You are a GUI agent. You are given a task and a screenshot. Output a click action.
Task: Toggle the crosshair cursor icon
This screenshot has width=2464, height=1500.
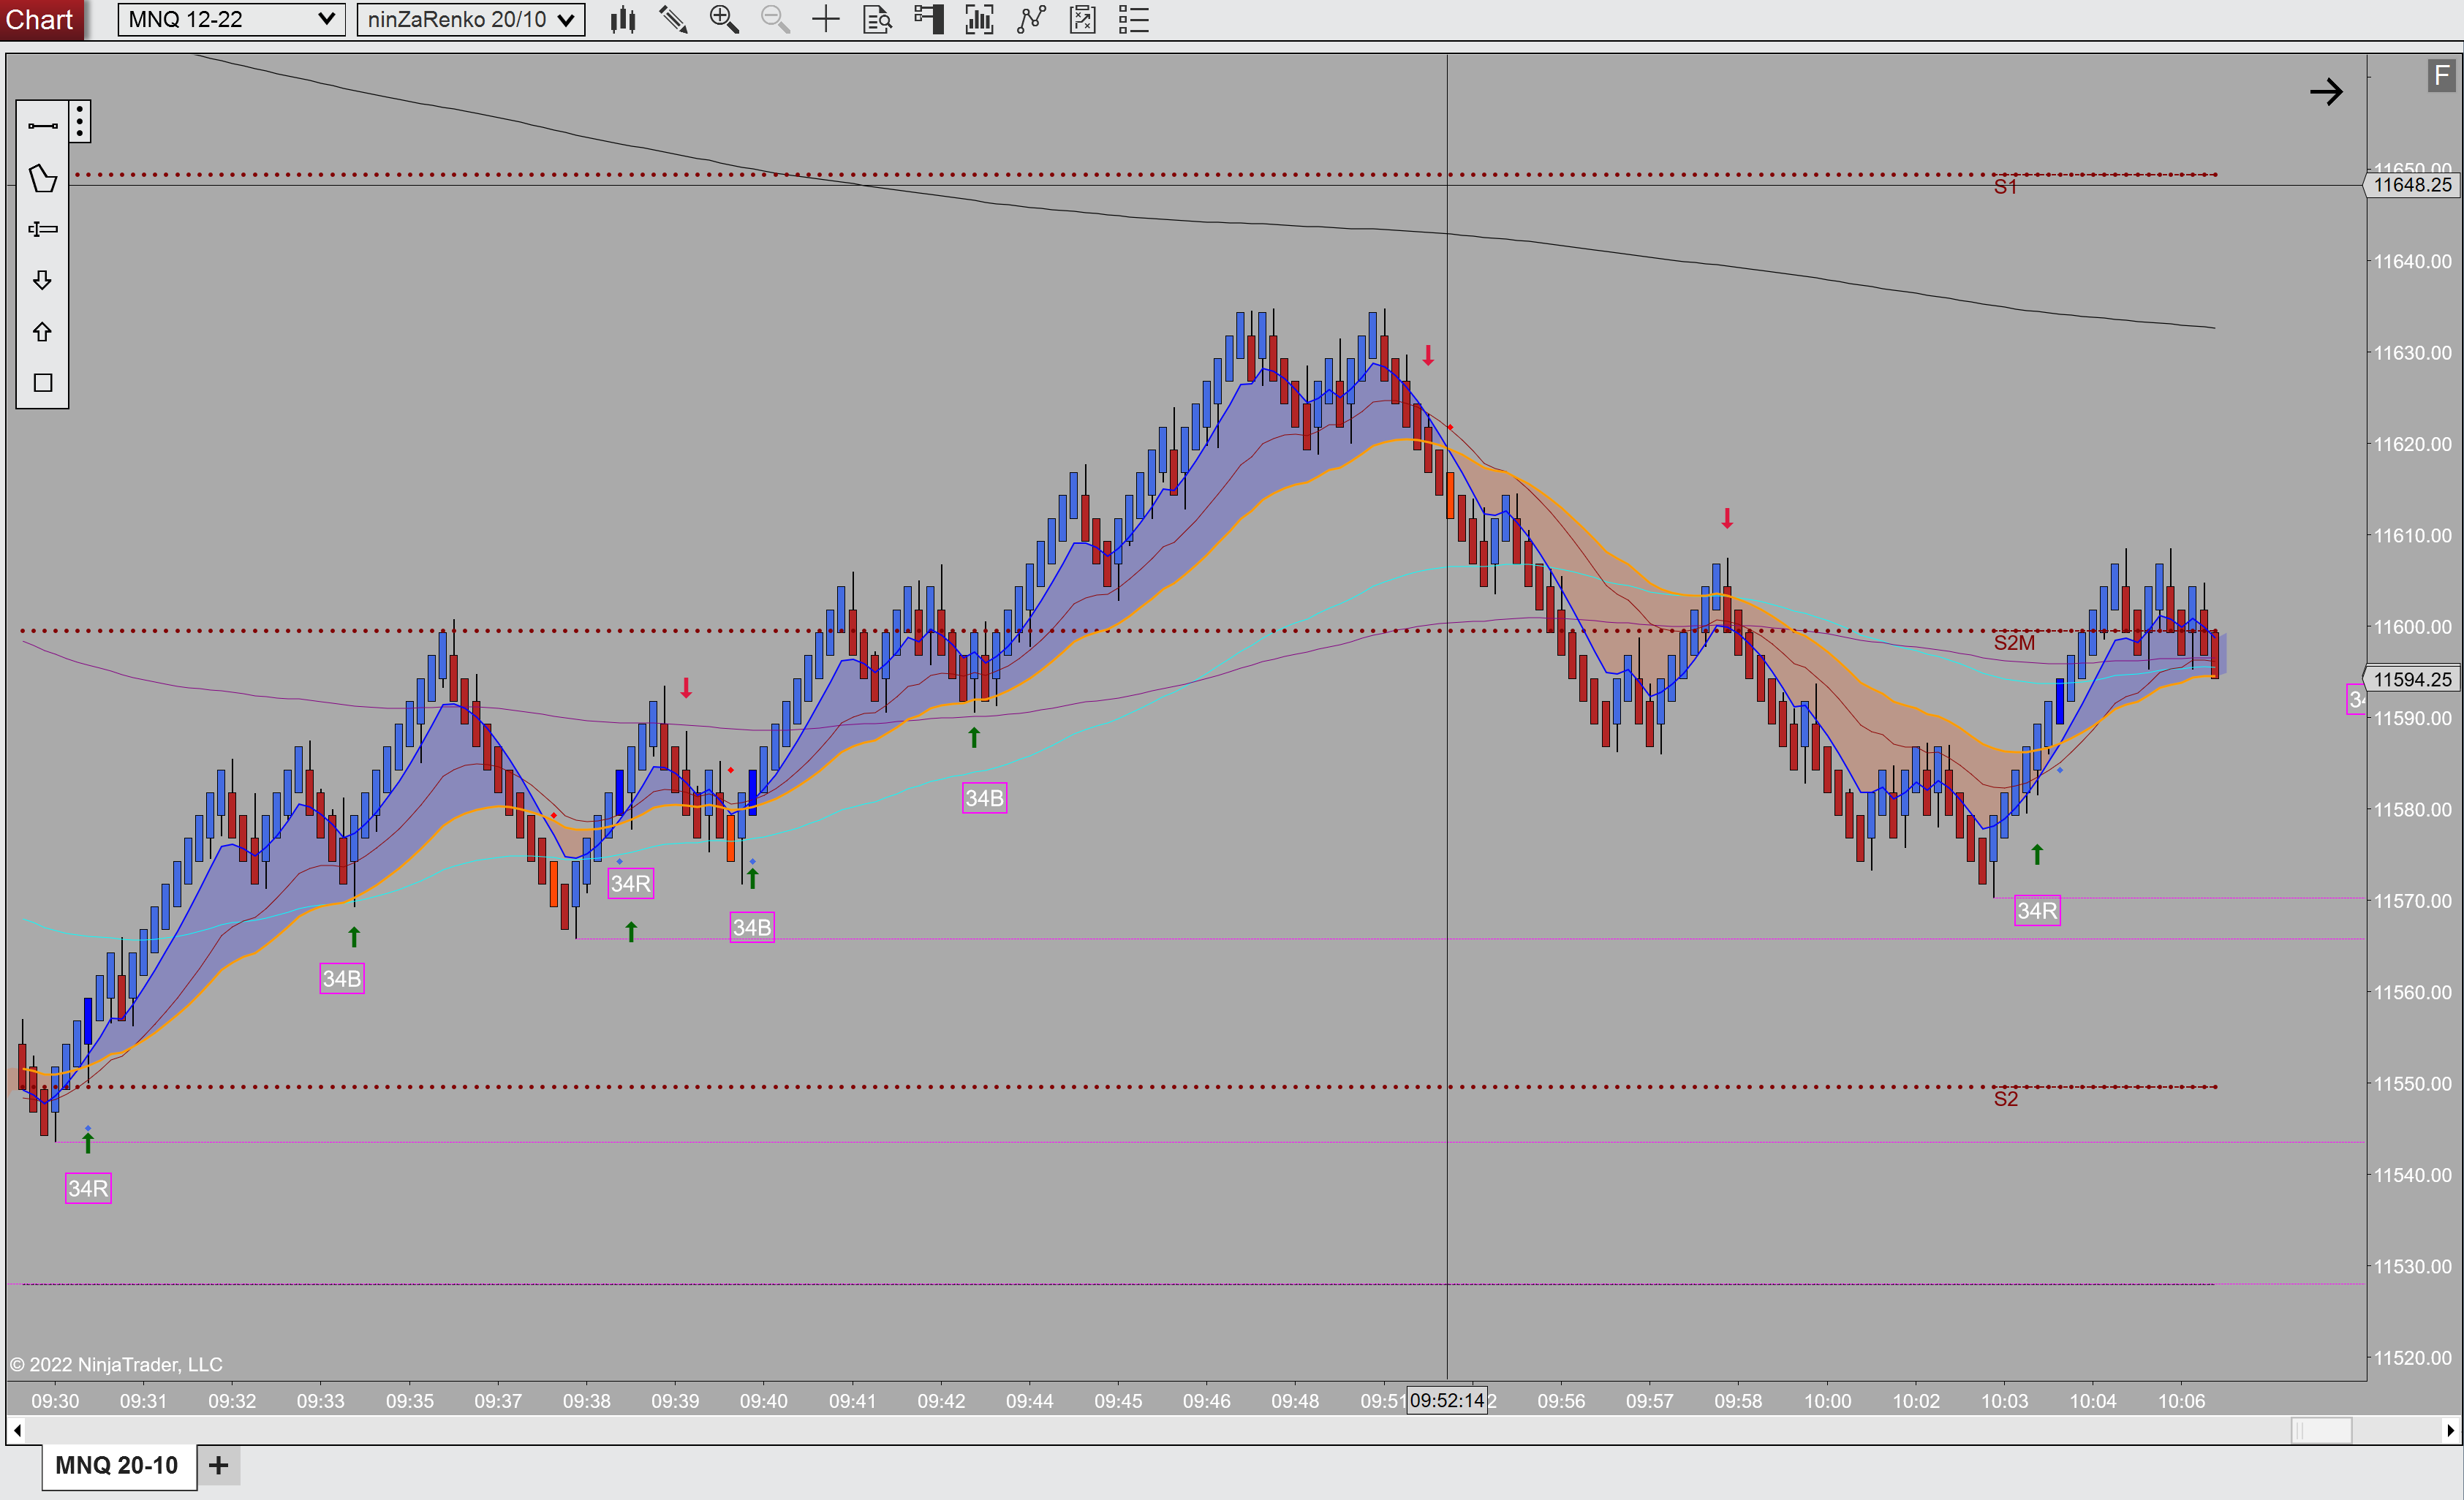tap(826, 19)
